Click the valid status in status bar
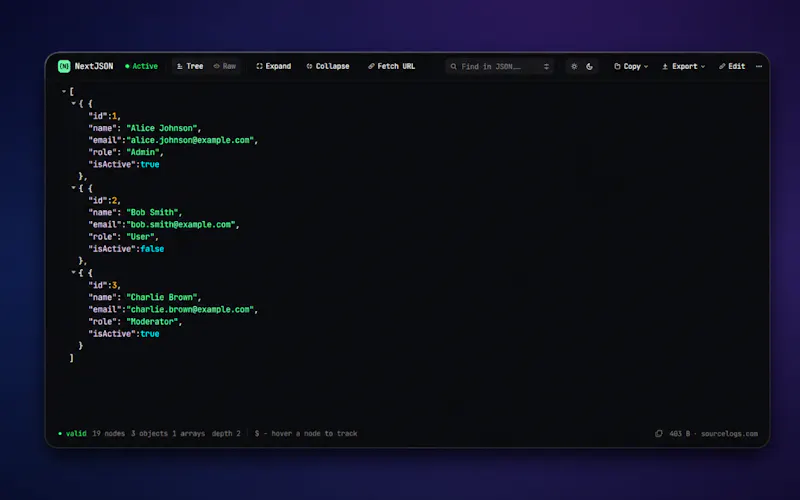The height and width of the screenshot is (500, 800). pyautogui.click(x=72, y=434)
